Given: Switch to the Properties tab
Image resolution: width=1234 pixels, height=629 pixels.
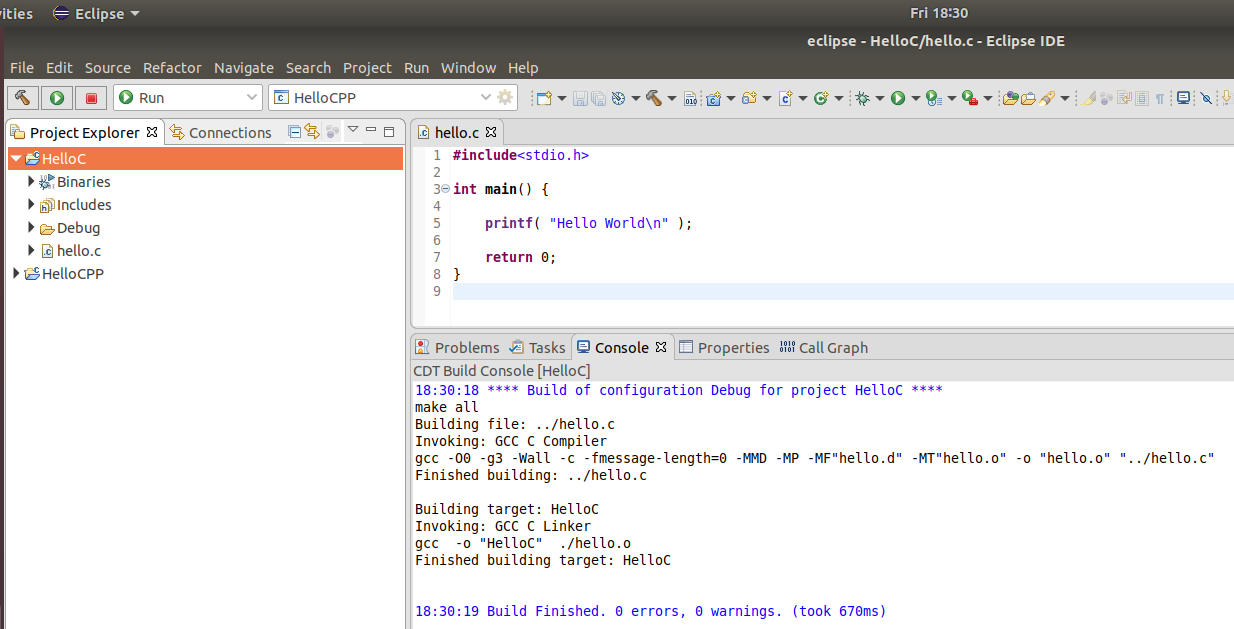Looking at the screenshot, I should (x=724, y=347).
